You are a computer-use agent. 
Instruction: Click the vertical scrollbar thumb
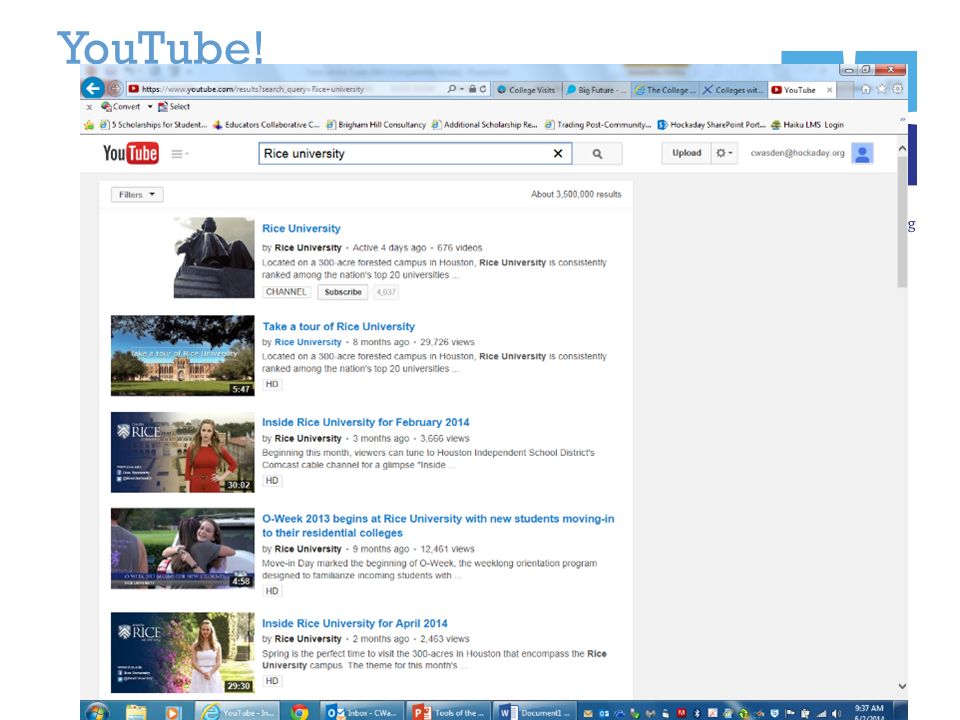[x=902, y=222]
